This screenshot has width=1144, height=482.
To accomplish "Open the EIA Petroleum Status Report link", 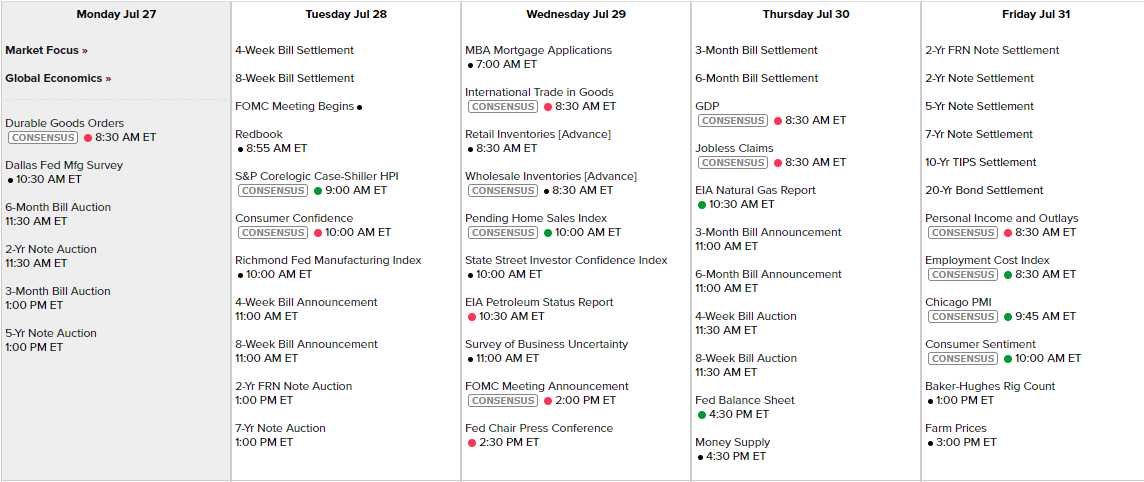I will click(539, 302).
